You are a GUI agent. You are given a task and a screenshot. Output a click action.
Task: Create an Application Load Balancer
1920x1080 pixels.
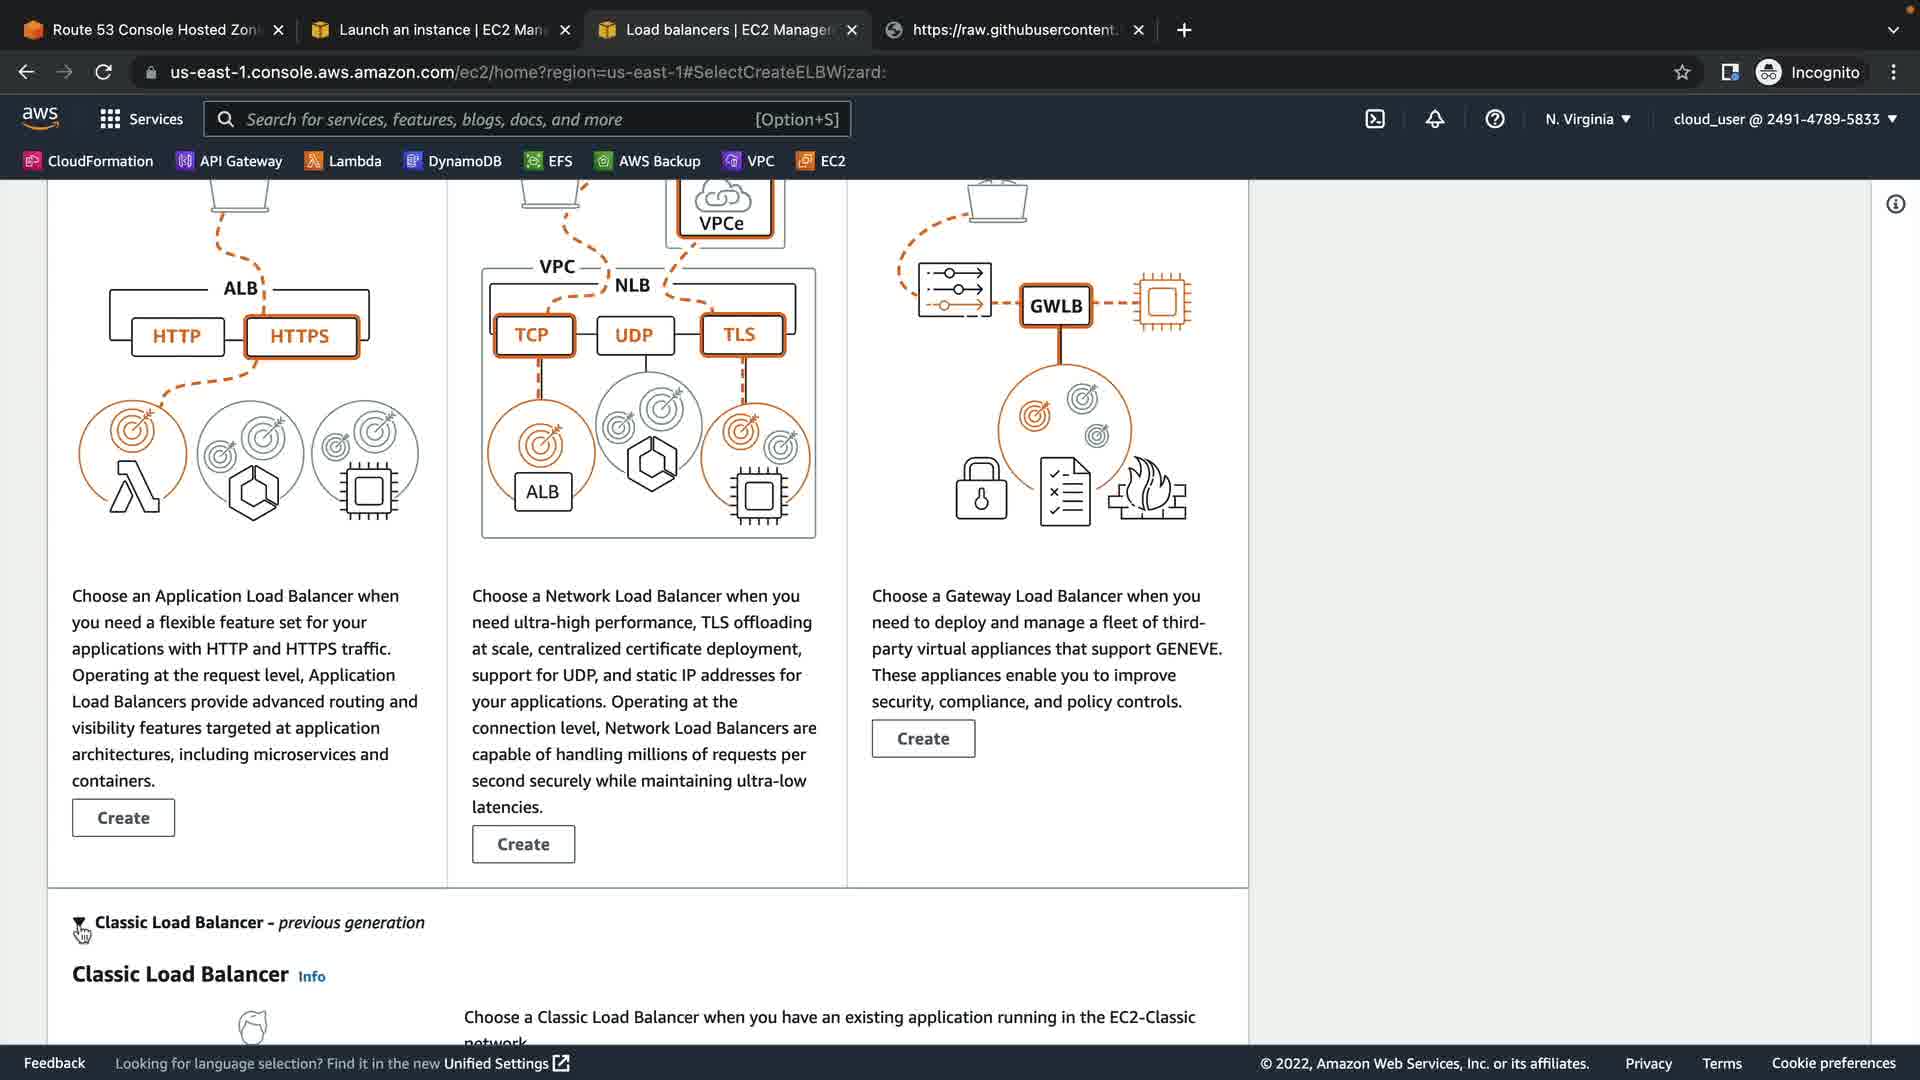point(123,818)
